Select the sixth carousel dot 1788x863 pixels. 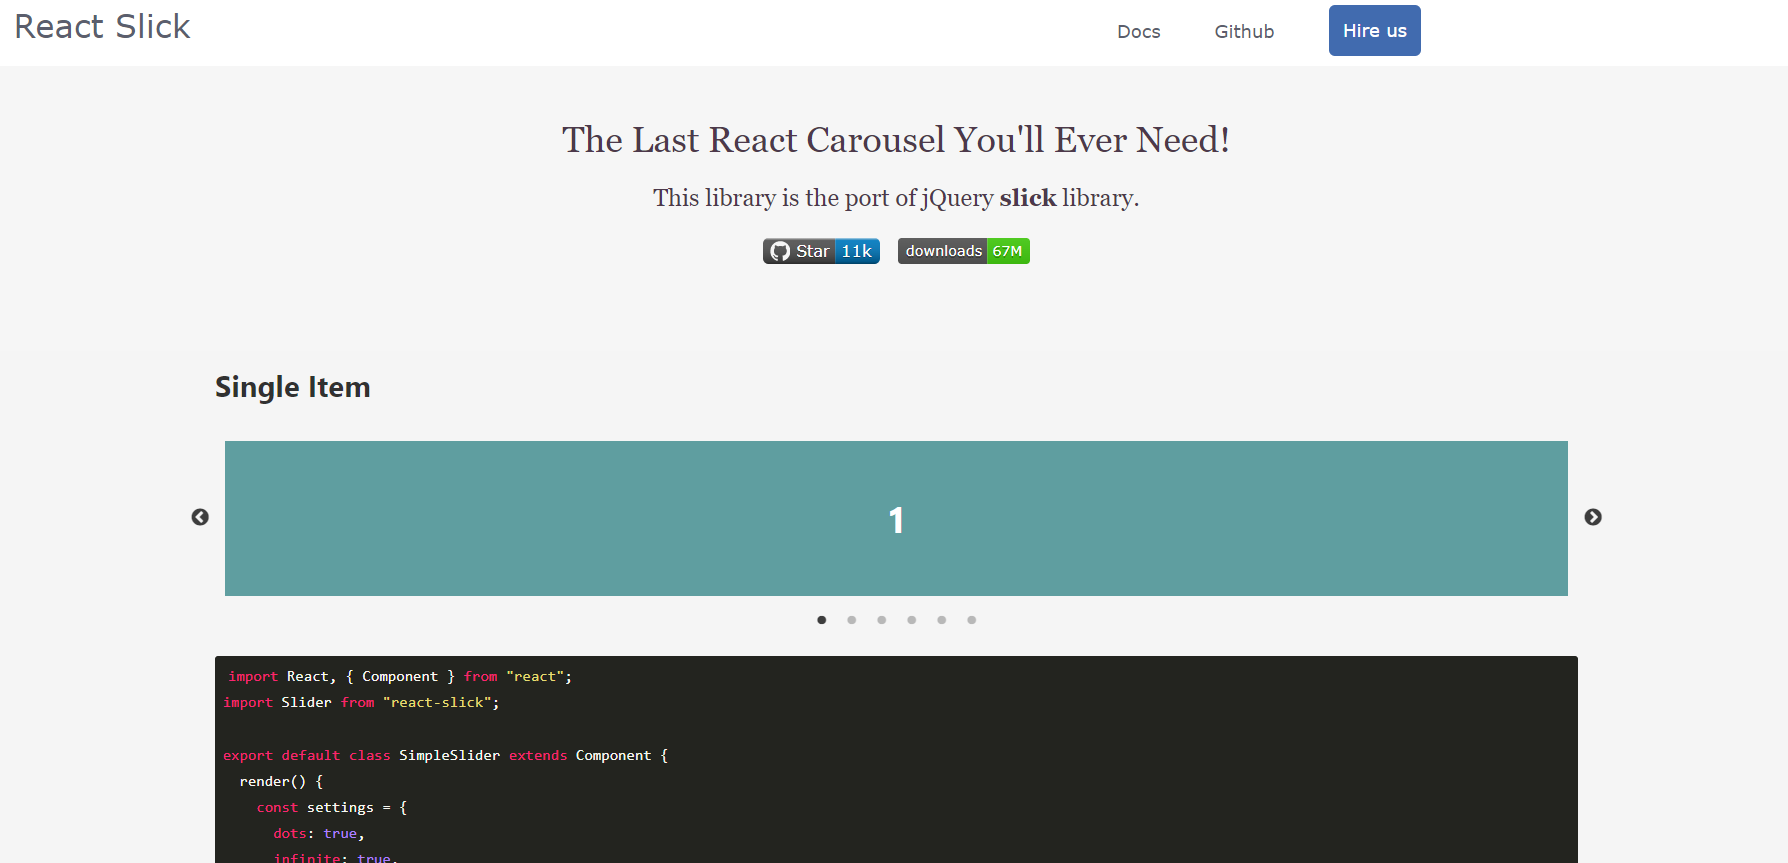pyautogui.click(x=972, y=620)
